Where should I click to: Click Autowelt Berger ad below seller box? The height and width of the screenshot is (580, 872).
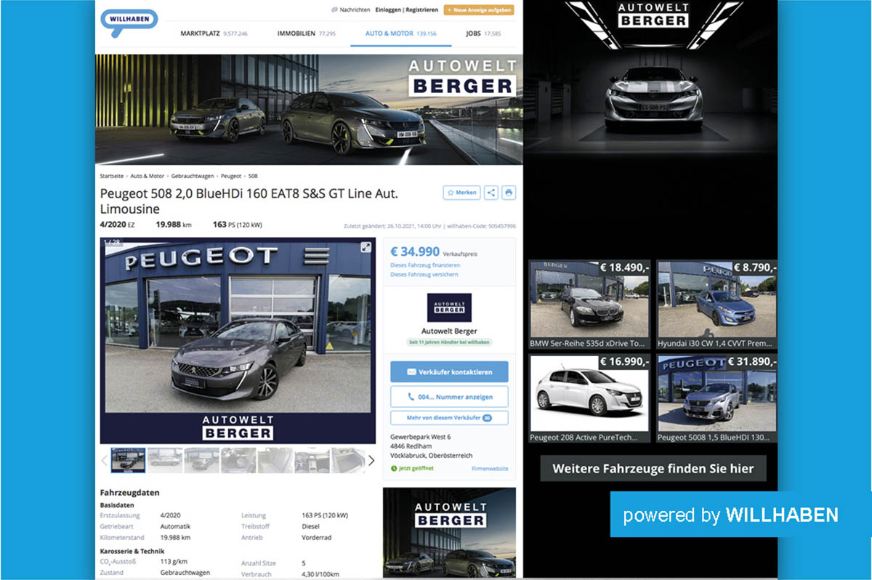pos(449,532)
